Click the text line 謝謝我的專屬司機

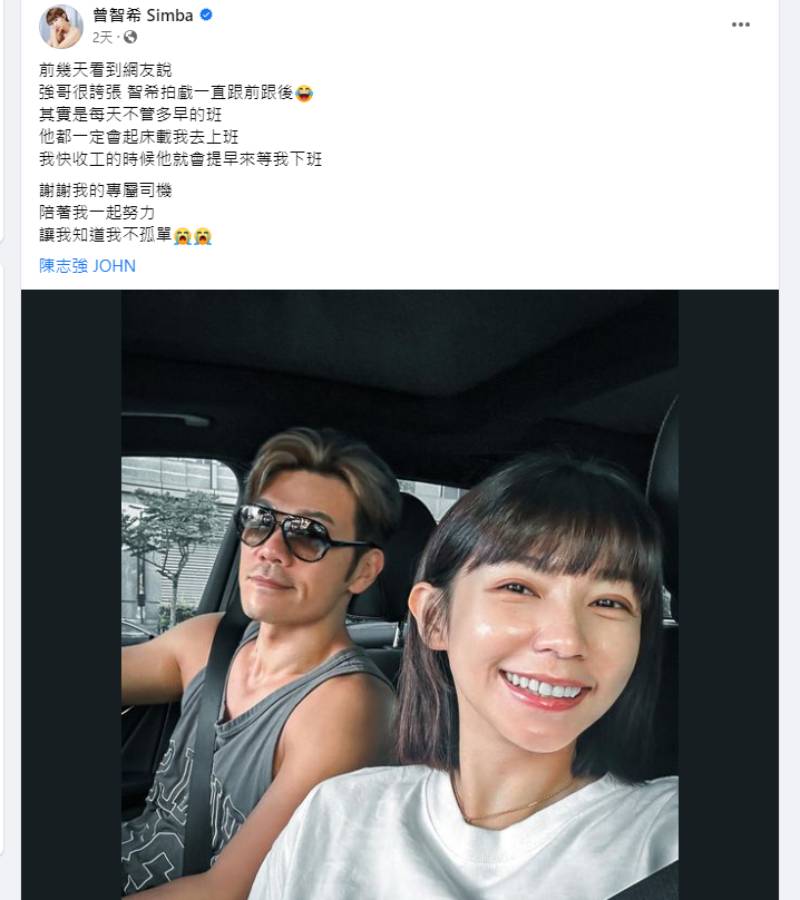point(105,190)
